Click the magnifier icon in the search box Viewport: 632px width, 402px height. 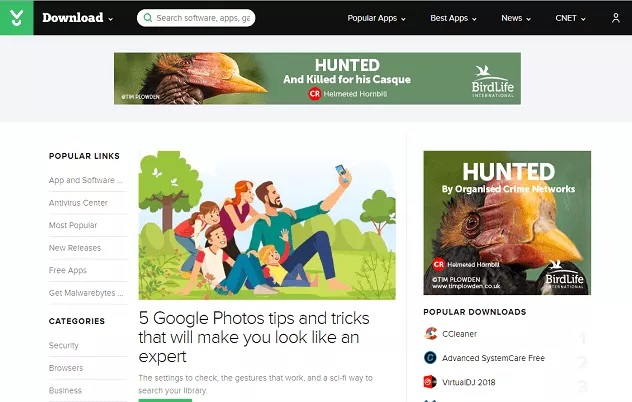(x=148, y=18)
